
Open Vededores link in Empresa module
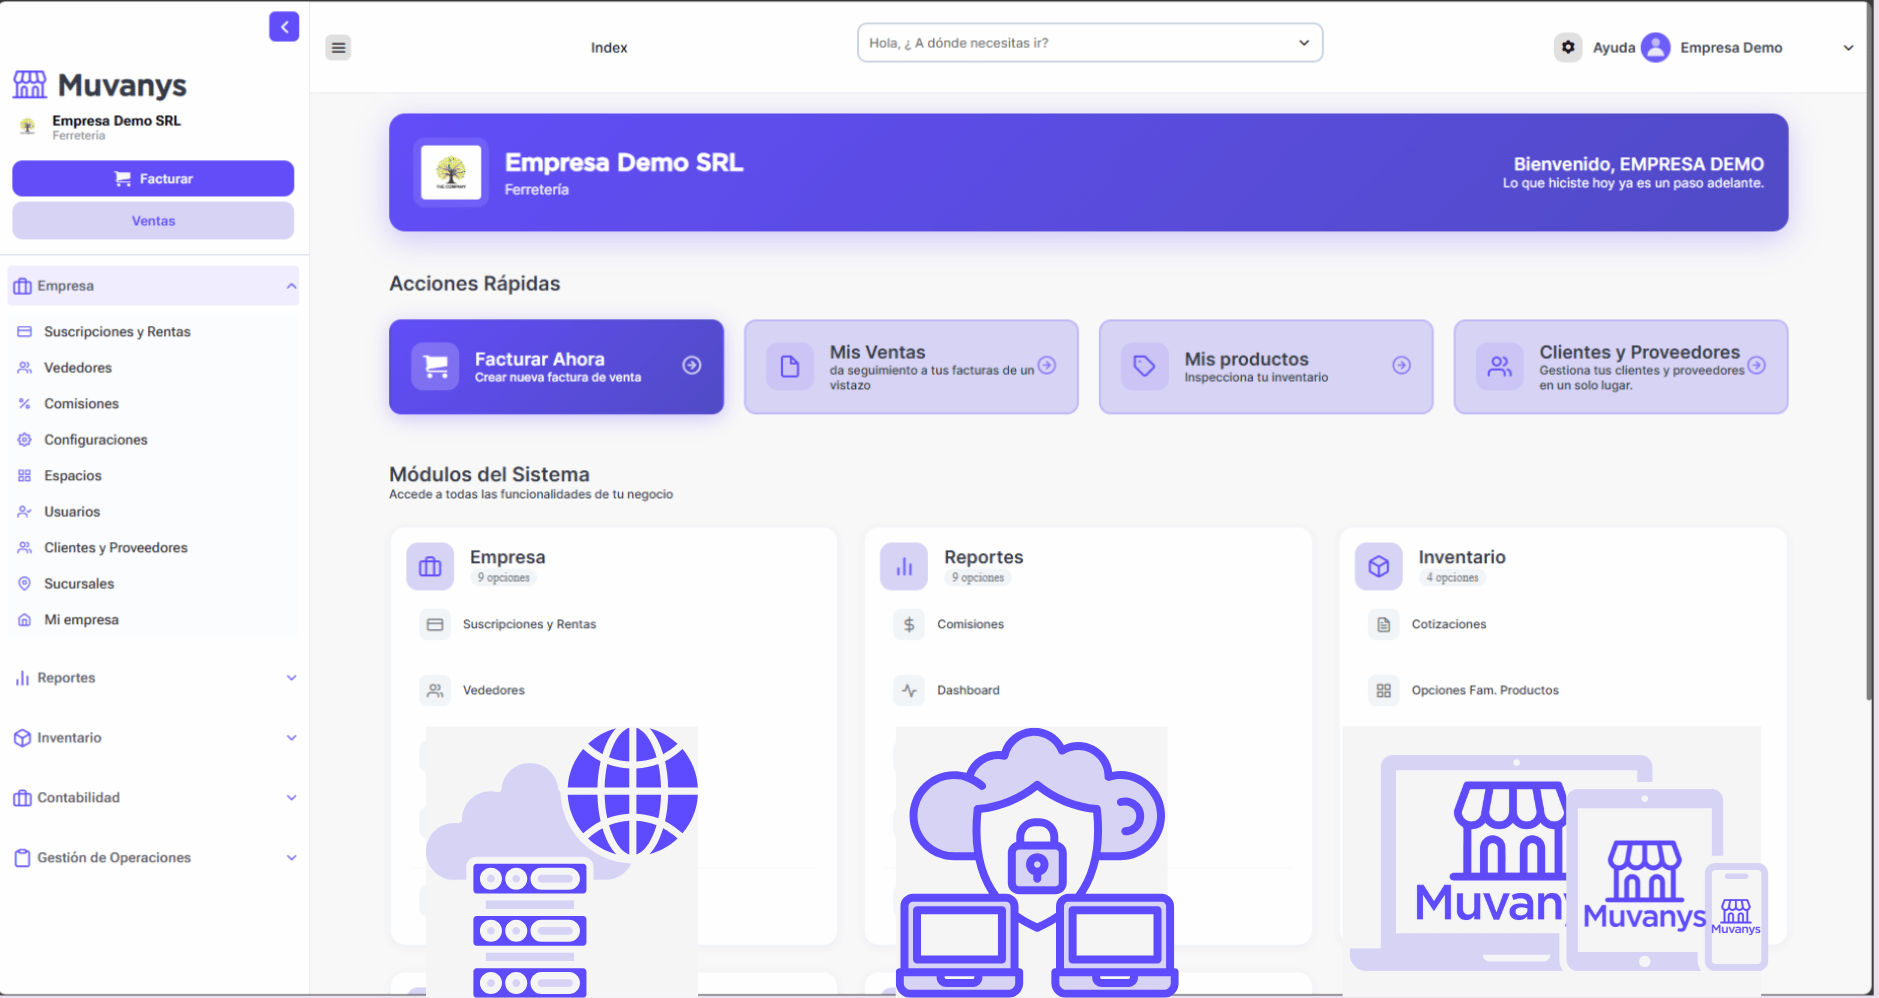tap(493, 690)
